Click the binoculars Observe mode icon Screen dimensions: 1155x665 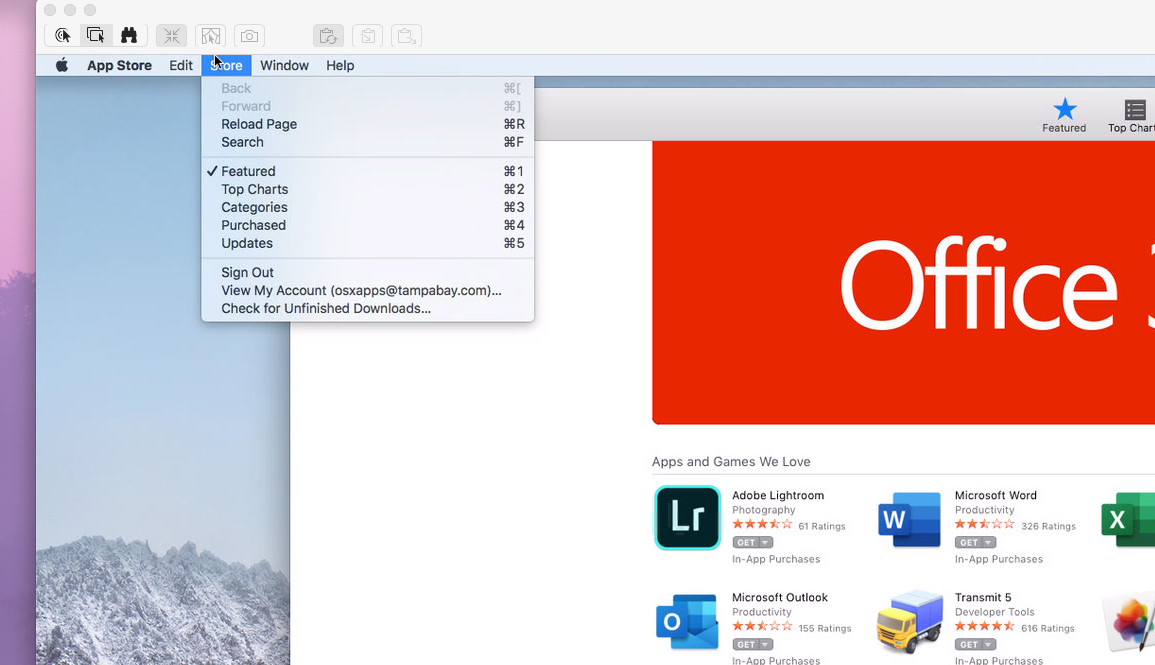(x=129, y=35)
